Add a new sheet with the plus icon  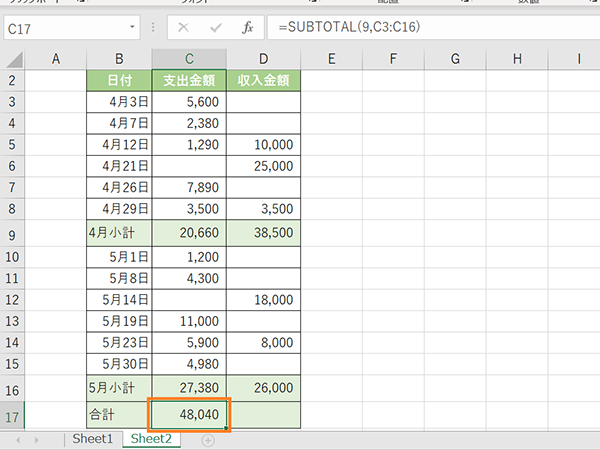[208, 439]
